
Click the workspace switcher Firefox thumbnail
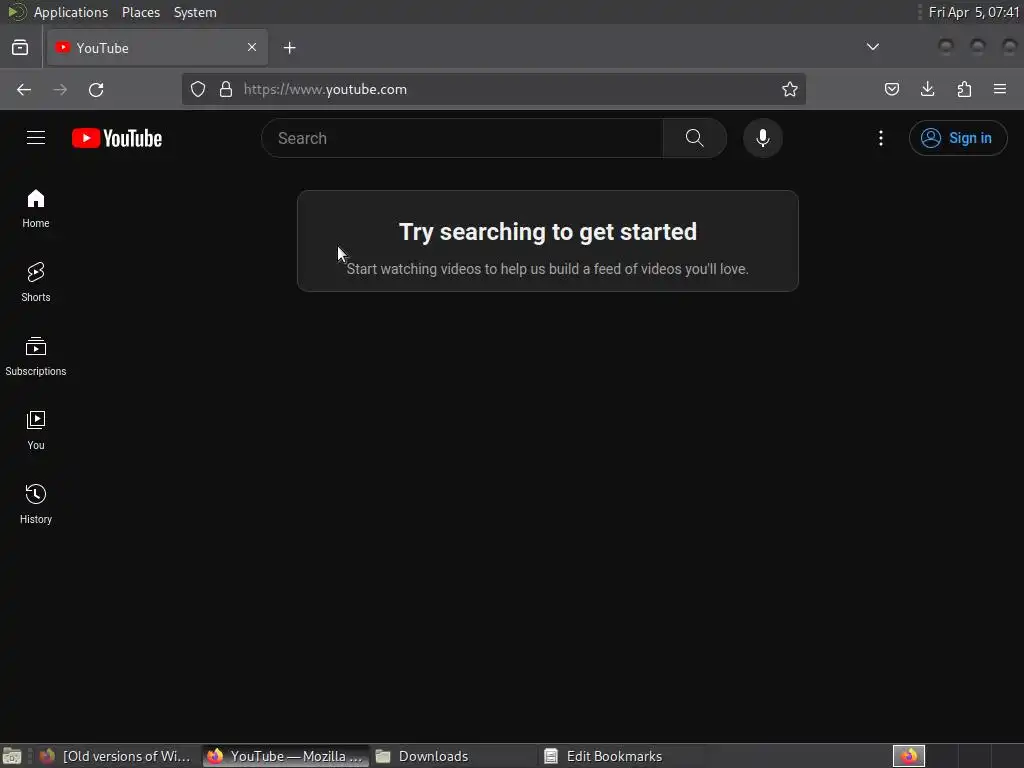point(908,756)
